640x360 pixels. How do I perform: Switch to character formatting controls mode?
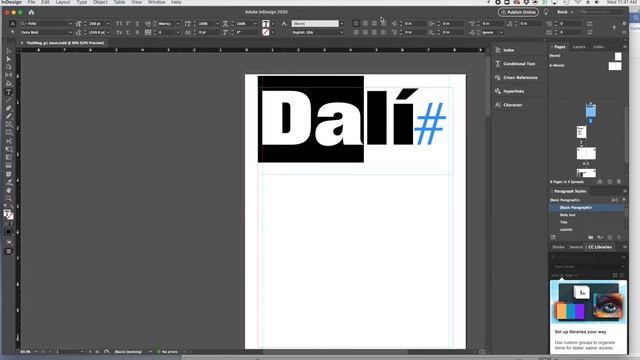click(x=13, y=24)
